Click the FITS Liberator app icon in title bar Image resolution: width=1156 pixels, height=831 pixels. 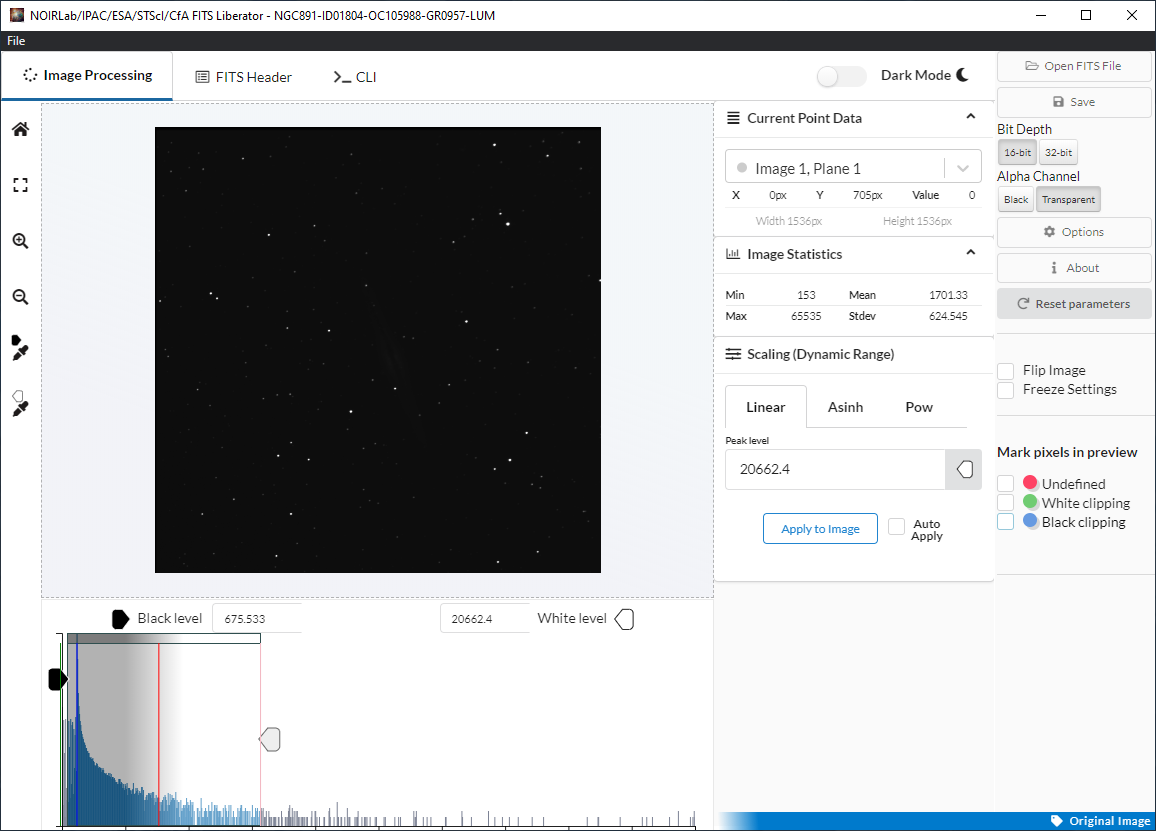[16, 15]
